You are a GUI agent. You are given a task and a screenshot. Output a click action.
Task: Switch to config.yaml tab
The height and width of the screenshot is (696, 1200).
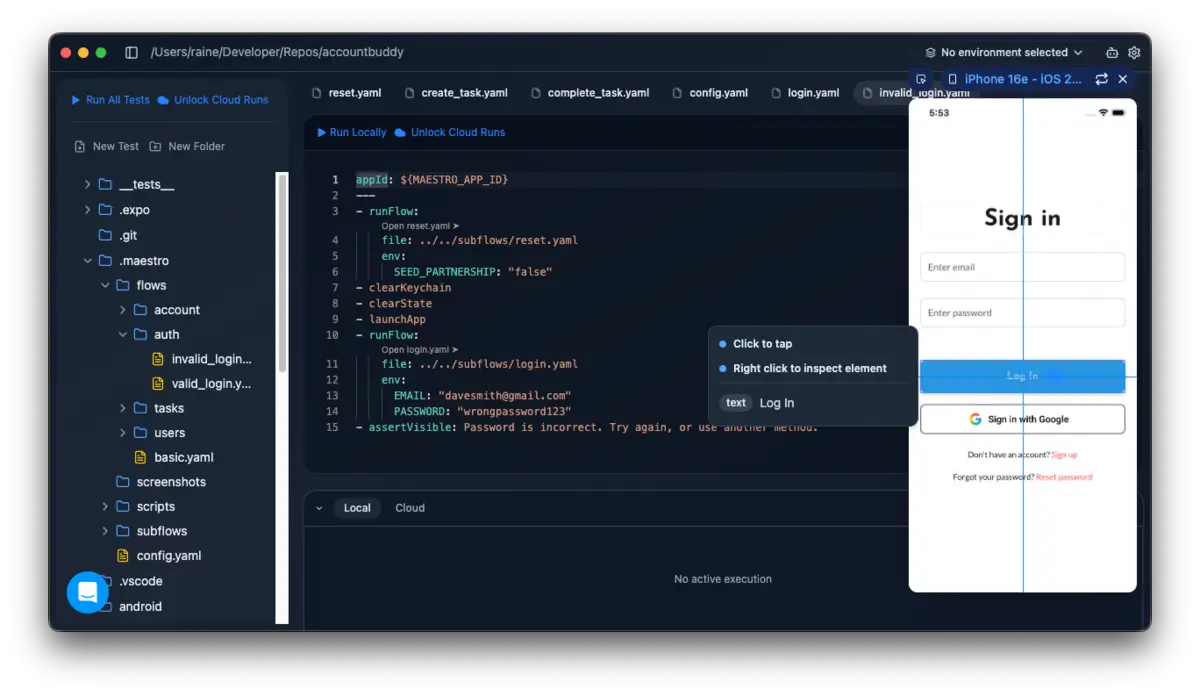[710, 93]
